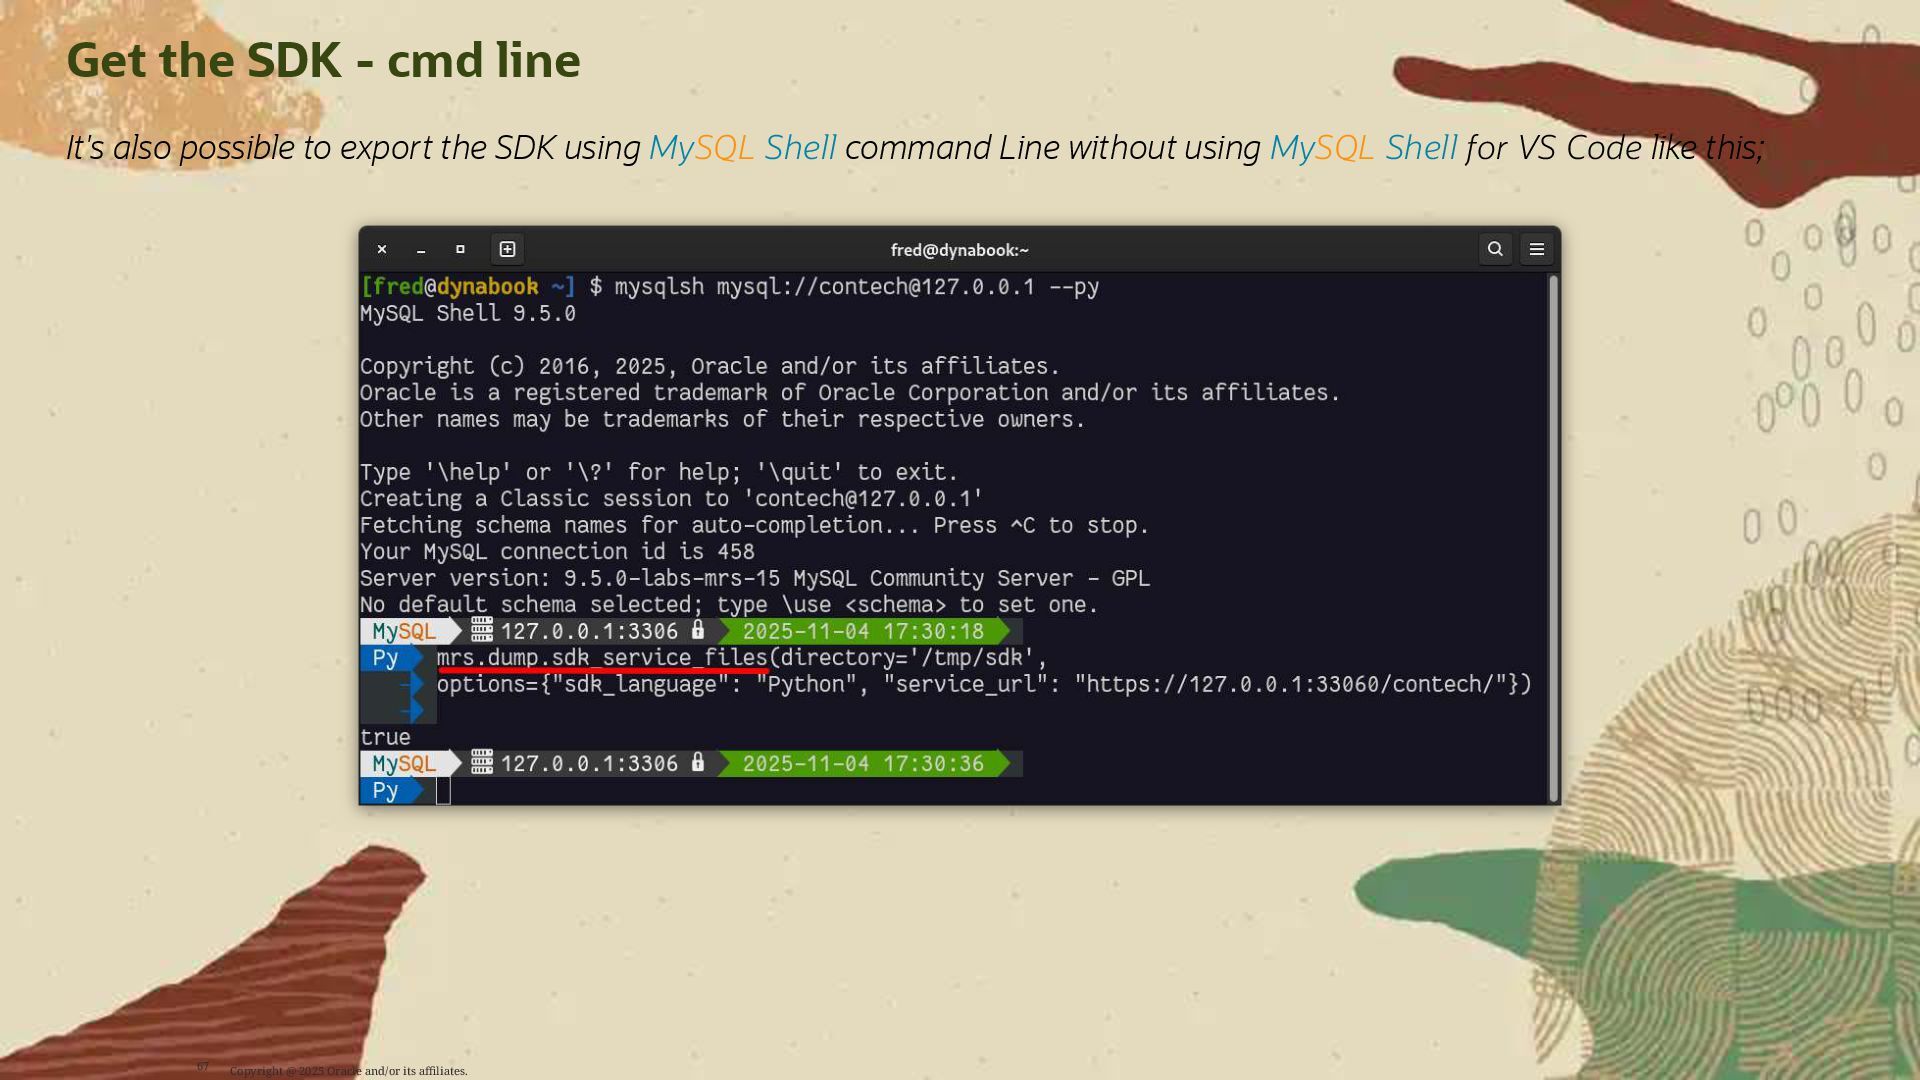This screenshot has height=1080, width=1920.
Task: Click the blue Py mode badge beside mrs.dump
Action: click(386, 658)
